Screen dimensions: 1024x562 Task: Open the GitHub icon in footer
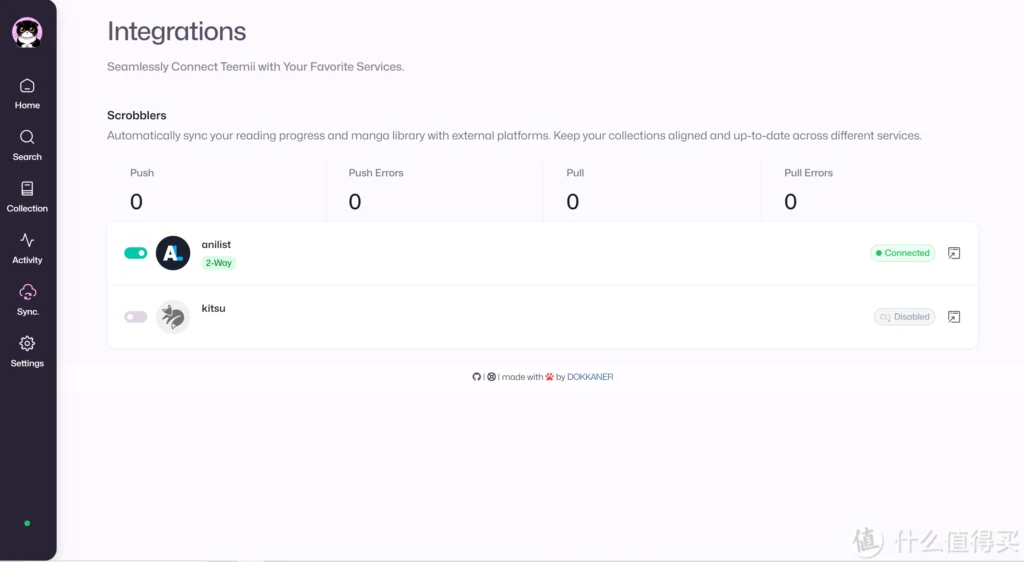(x=477, y=377)
